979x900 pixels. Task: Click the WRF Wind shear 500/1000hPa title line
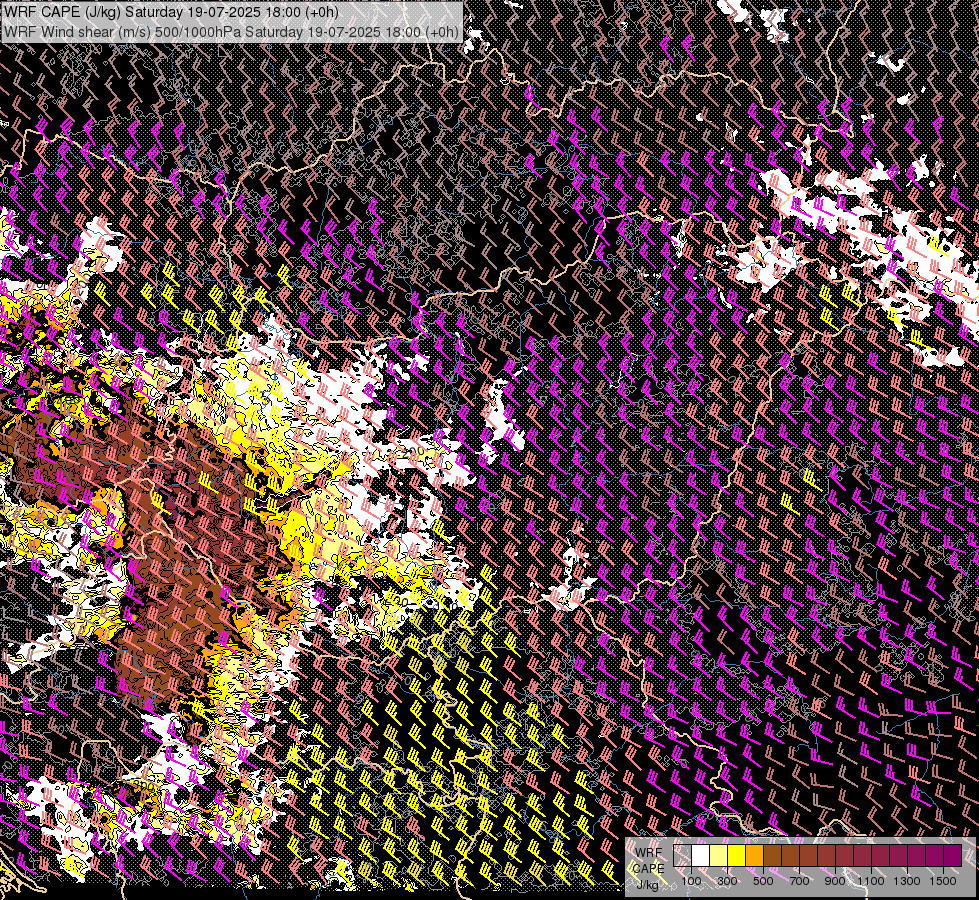(232, 31)
